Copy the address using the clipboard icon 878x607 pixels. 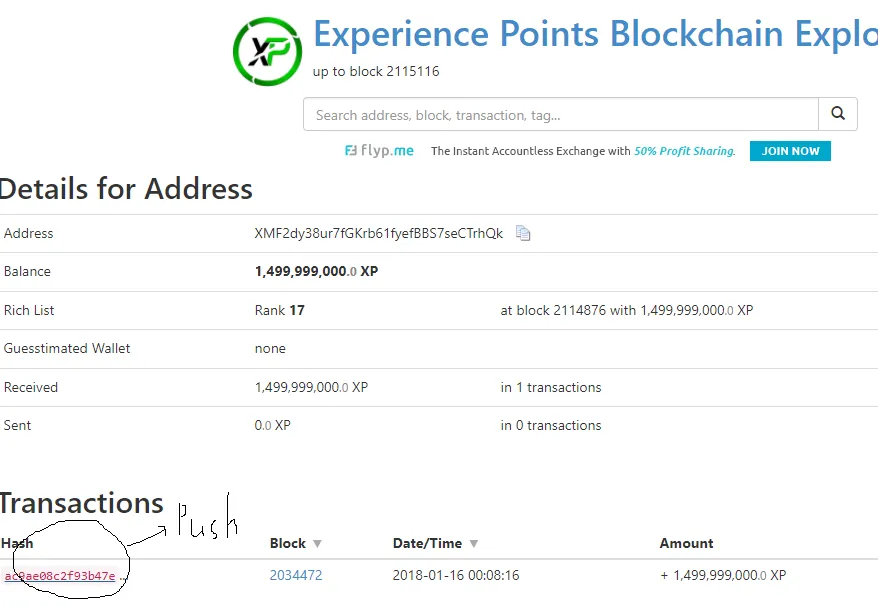coord(522,233)
